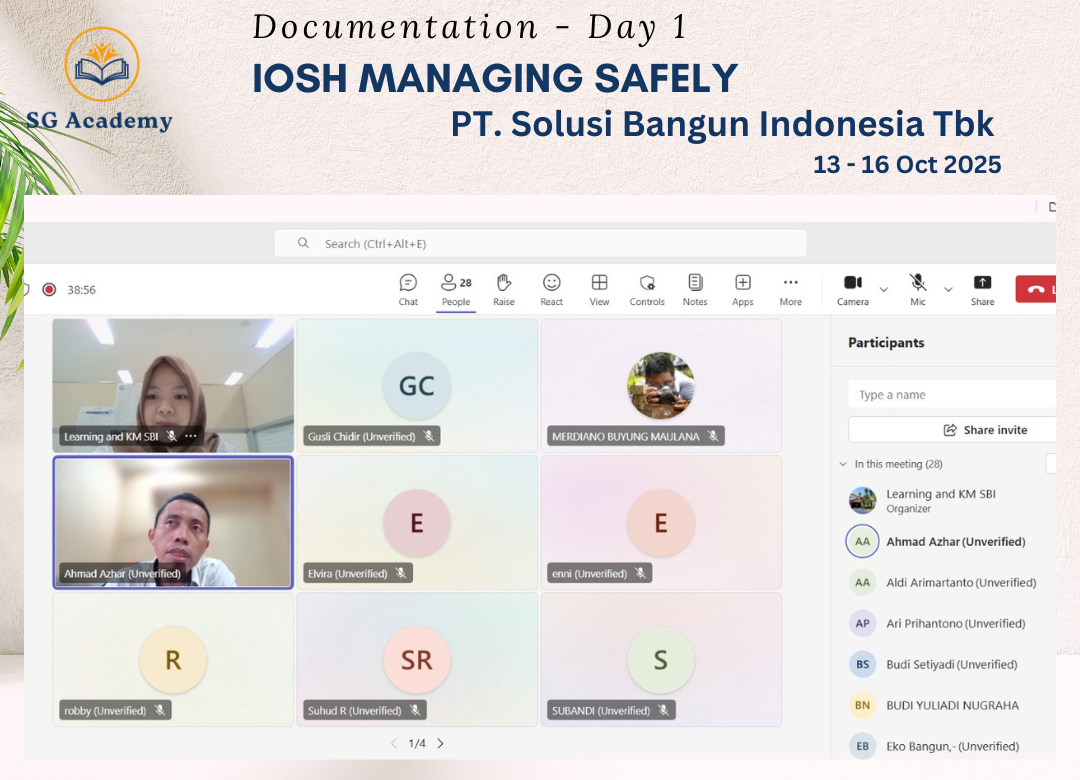Open the Chat panel
The image size is (1080, 780).
pos(408,289)
